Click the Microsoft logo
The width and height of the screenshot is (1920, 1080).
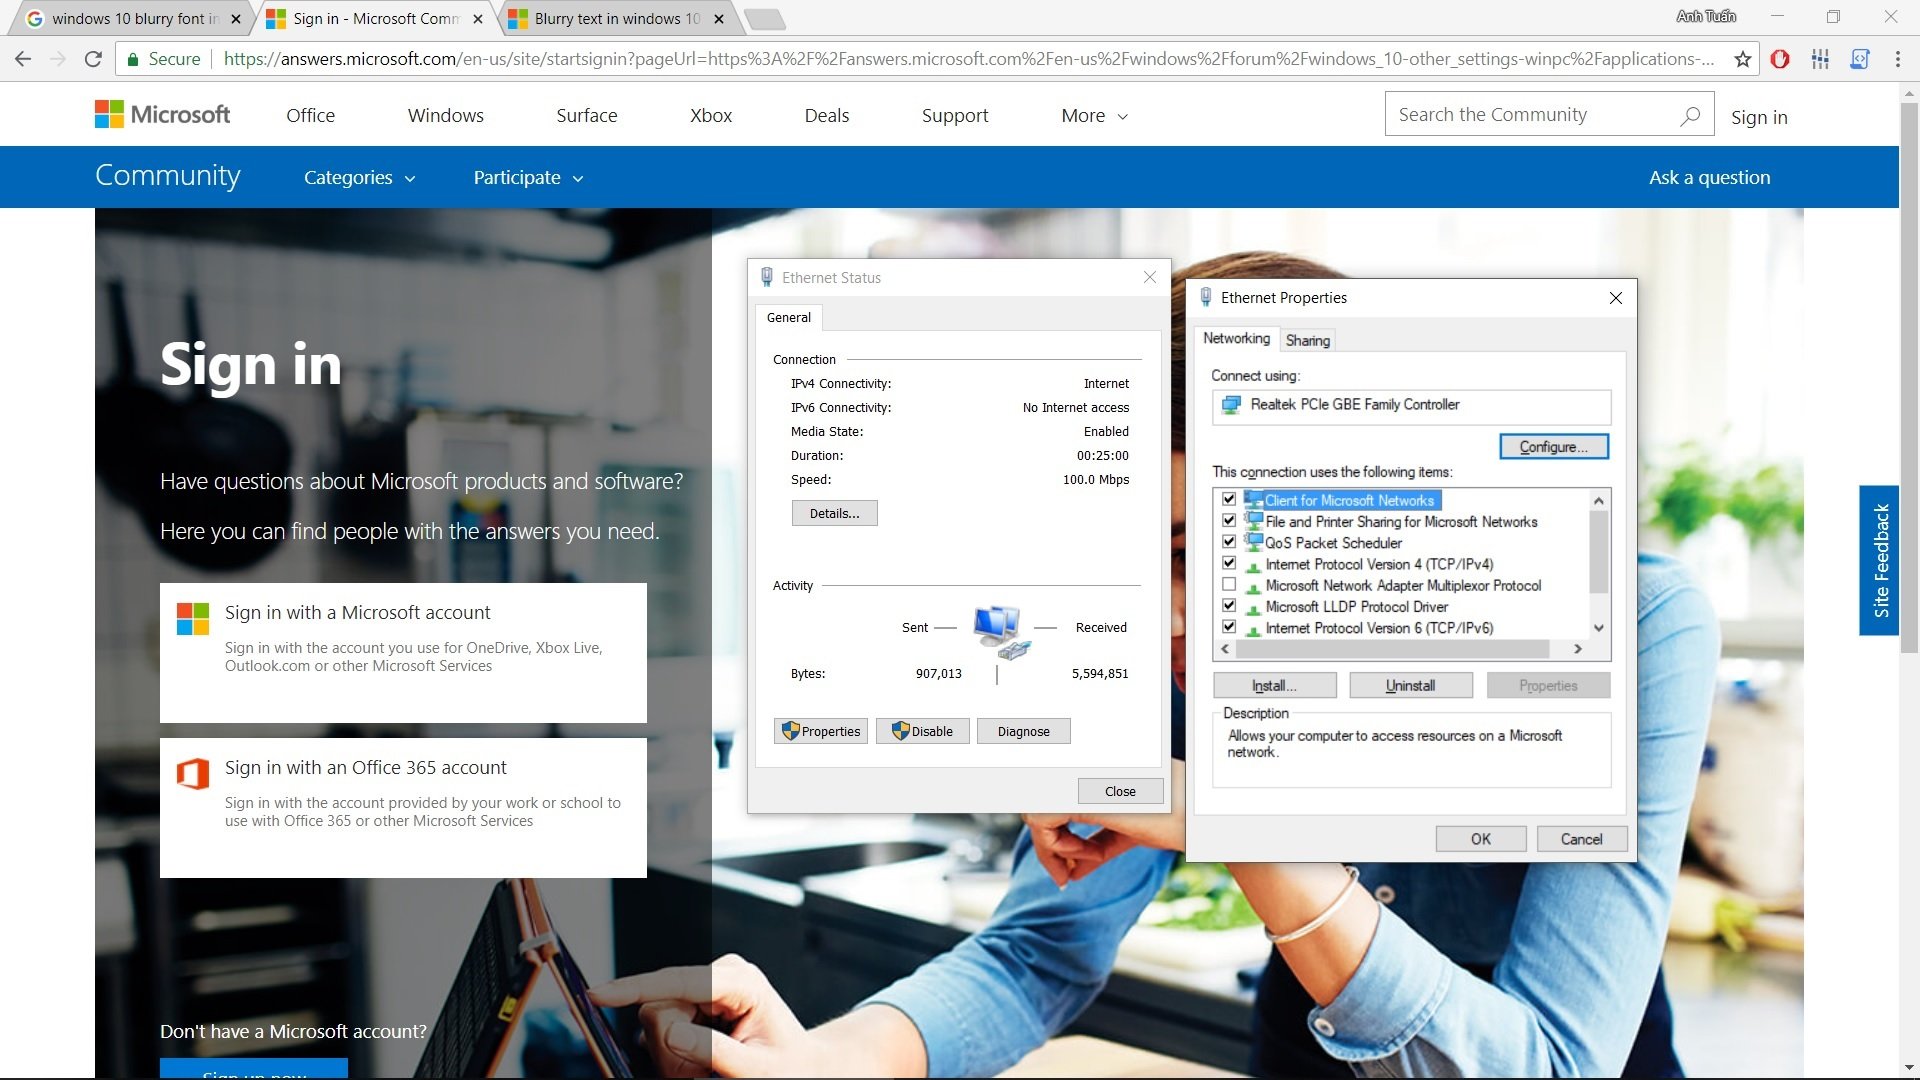[162, 114]
